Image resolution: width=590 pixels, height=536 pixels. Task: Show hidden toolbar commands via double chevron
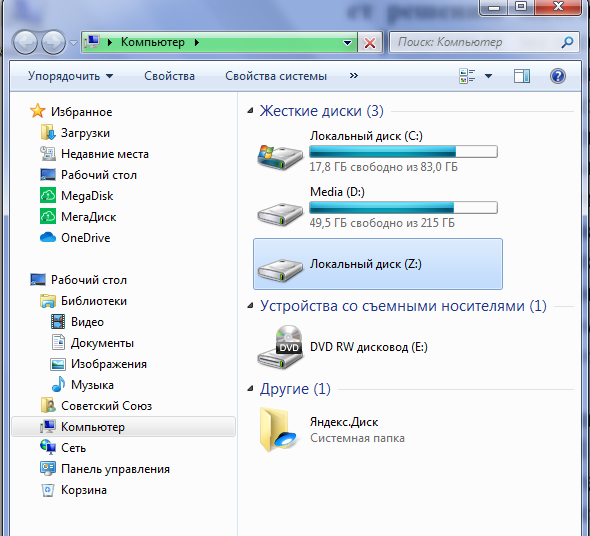click(x=353, y=76)
